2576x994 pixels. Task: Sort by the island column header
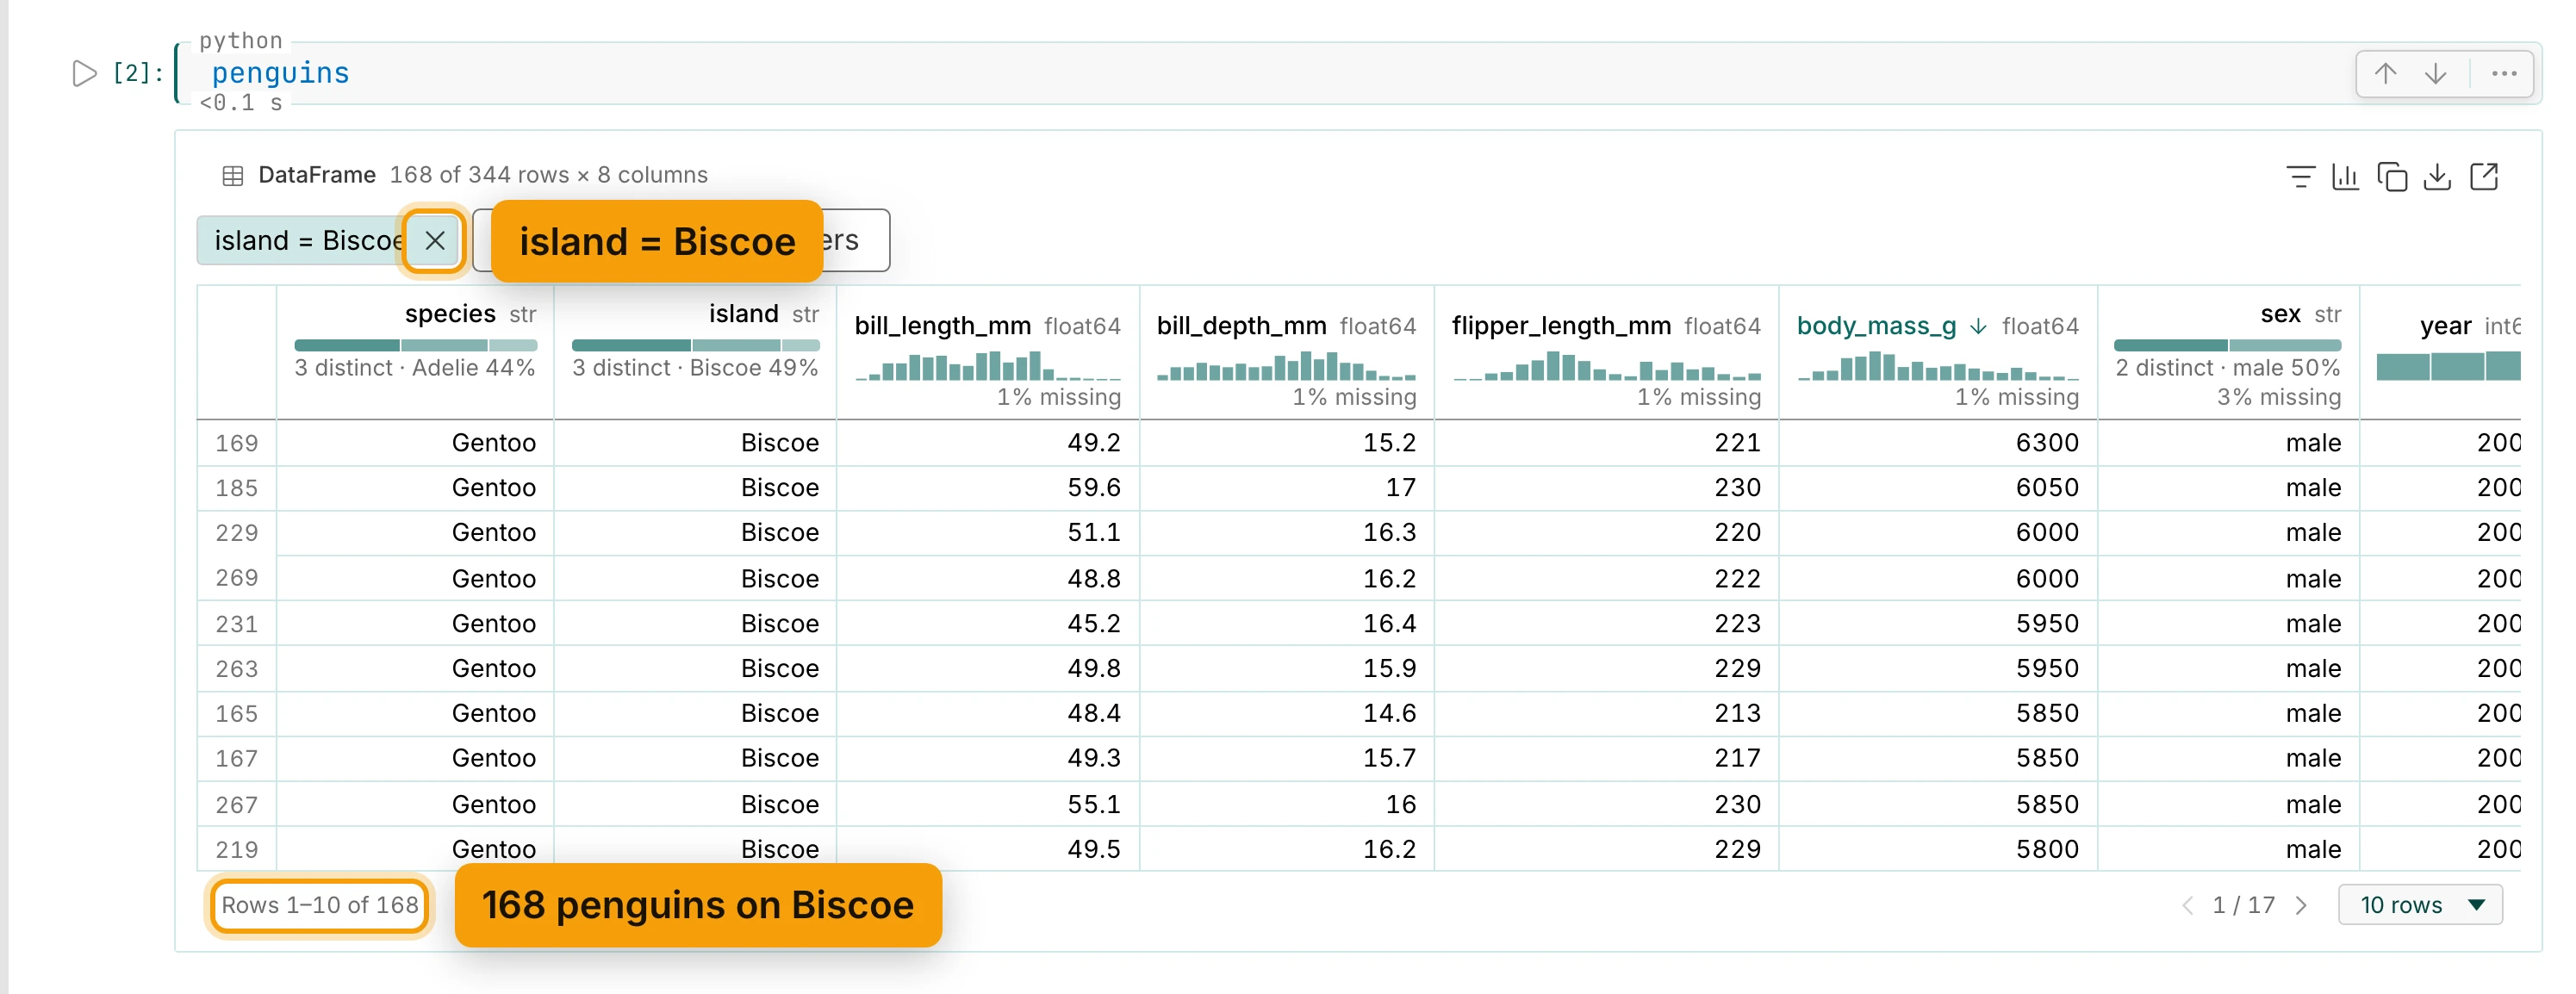743,314
